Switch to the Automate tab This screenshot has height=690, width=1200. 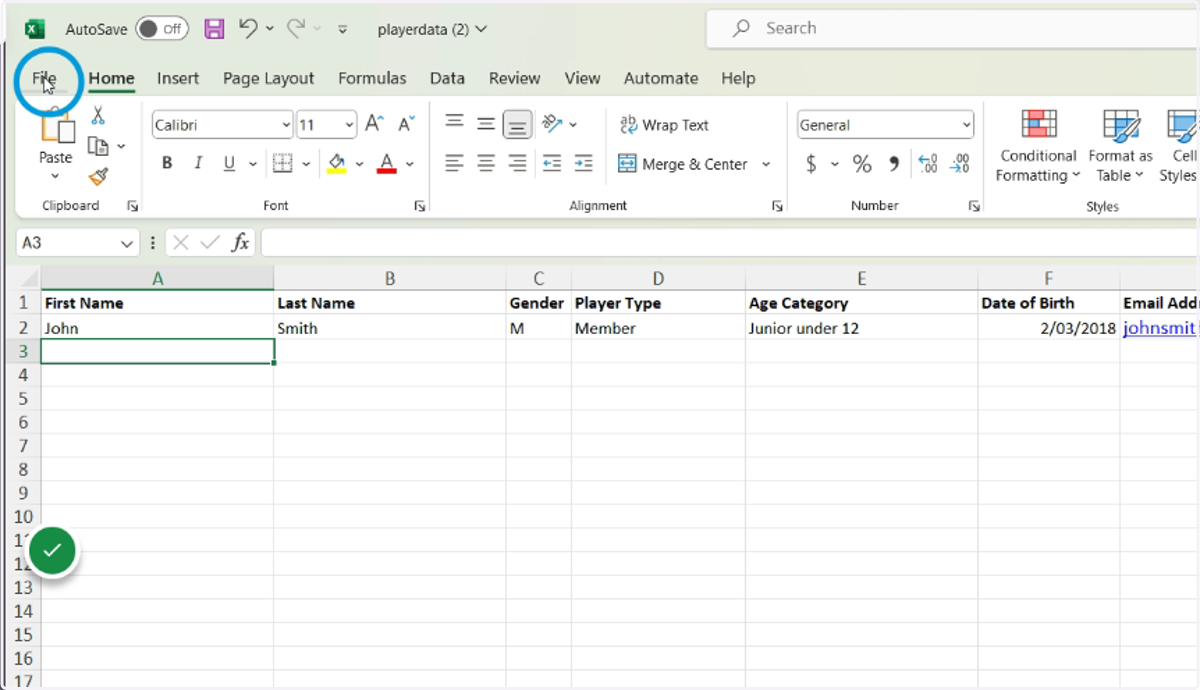click(x=661, y=78)
